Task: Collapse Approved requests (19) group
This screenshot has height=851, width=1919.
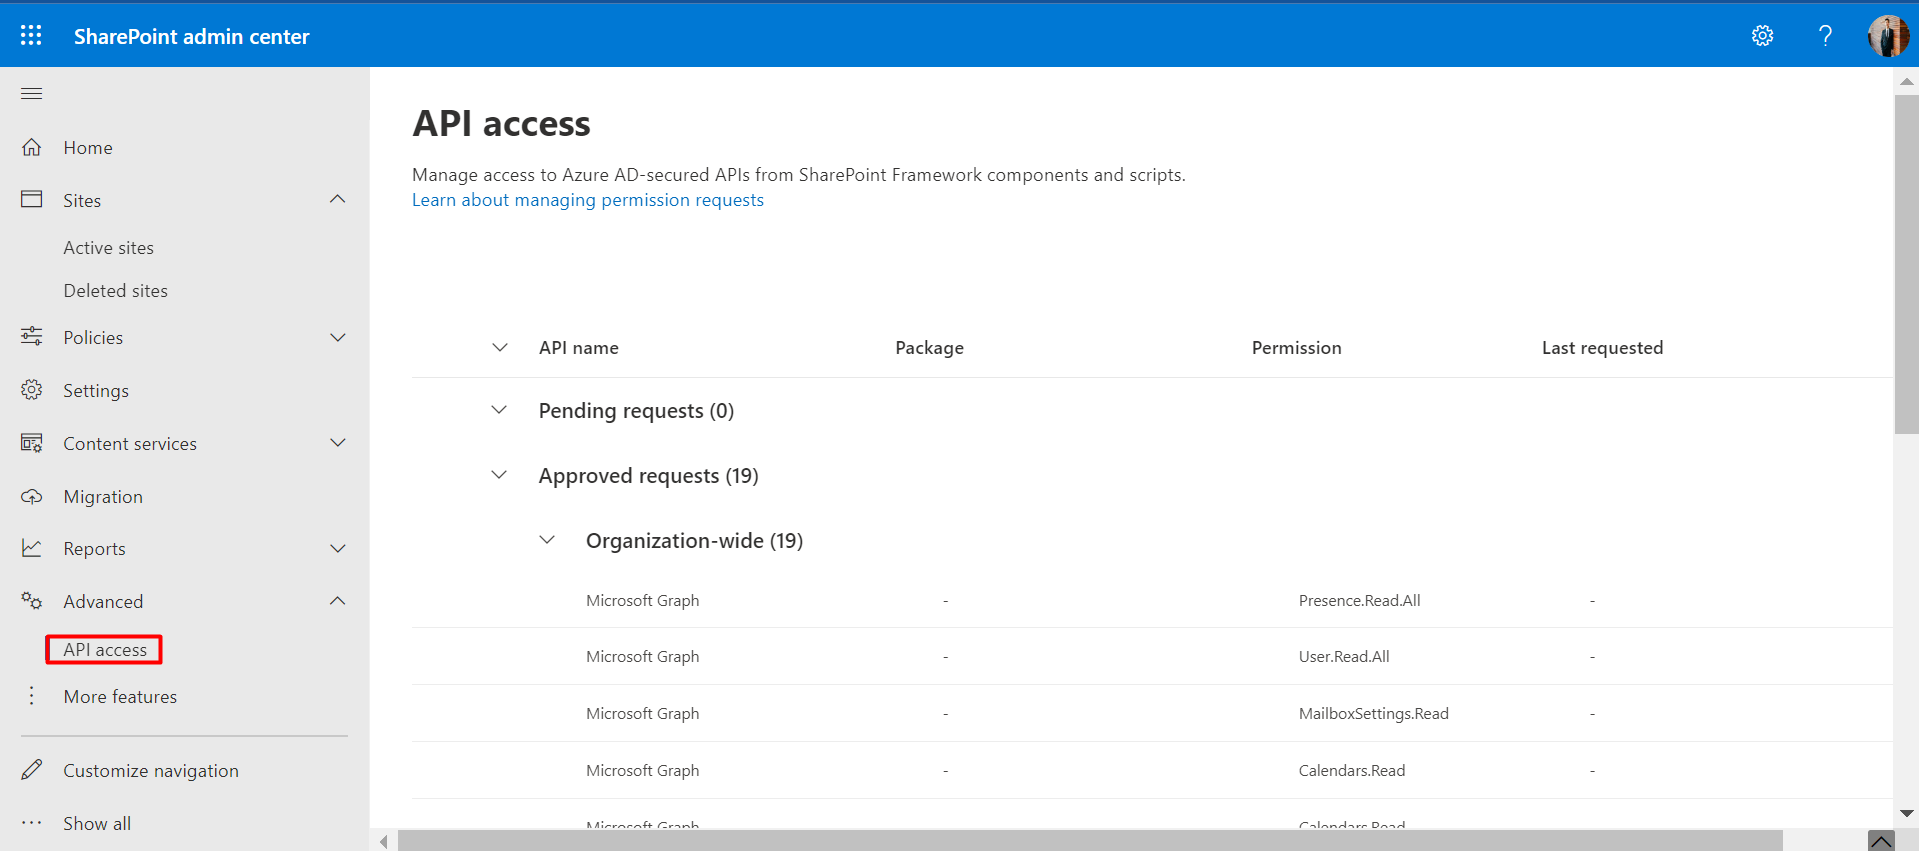Action: tap(499, 475)
